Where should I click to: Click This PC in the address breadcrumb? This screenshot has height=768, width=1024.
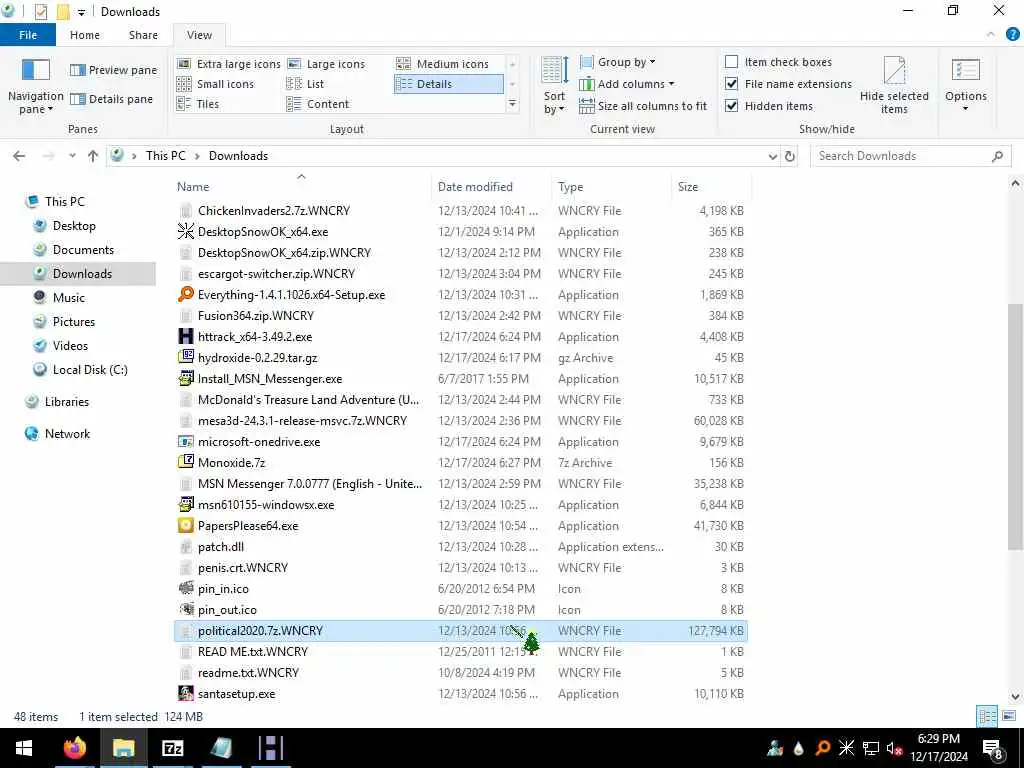point(165,156)
